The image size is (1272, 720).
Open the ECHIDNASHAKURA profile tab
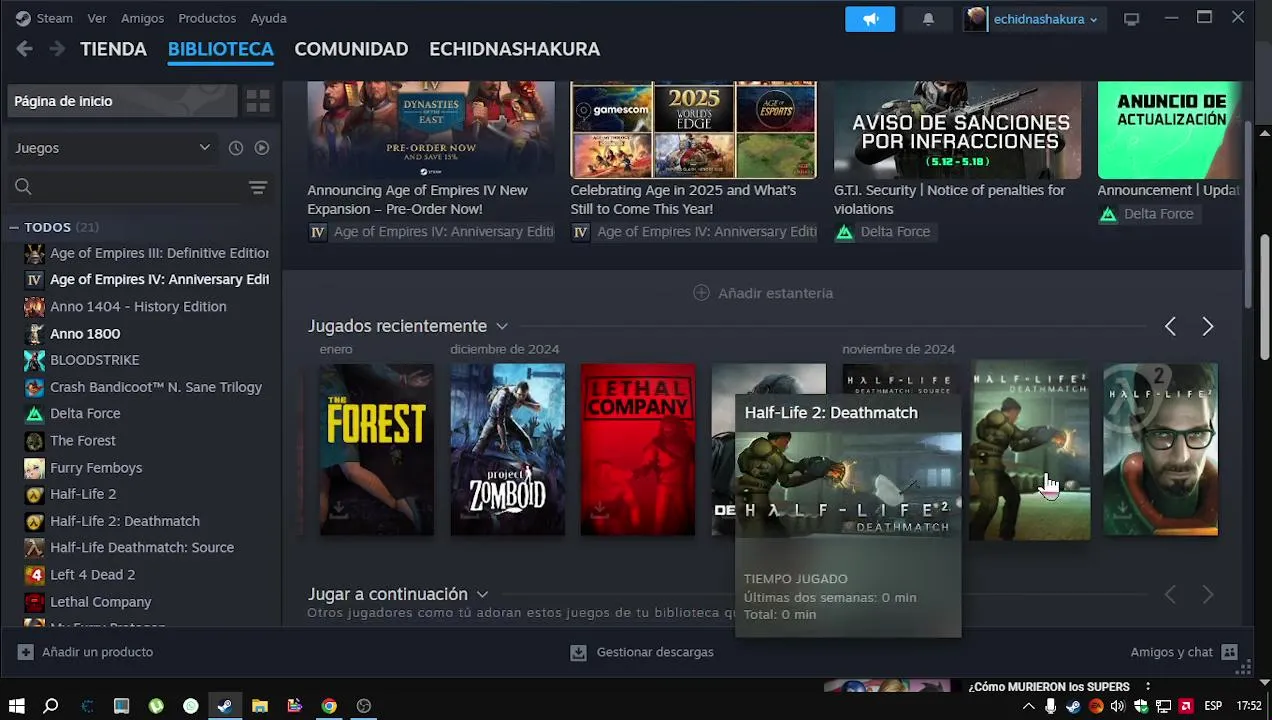515,49
